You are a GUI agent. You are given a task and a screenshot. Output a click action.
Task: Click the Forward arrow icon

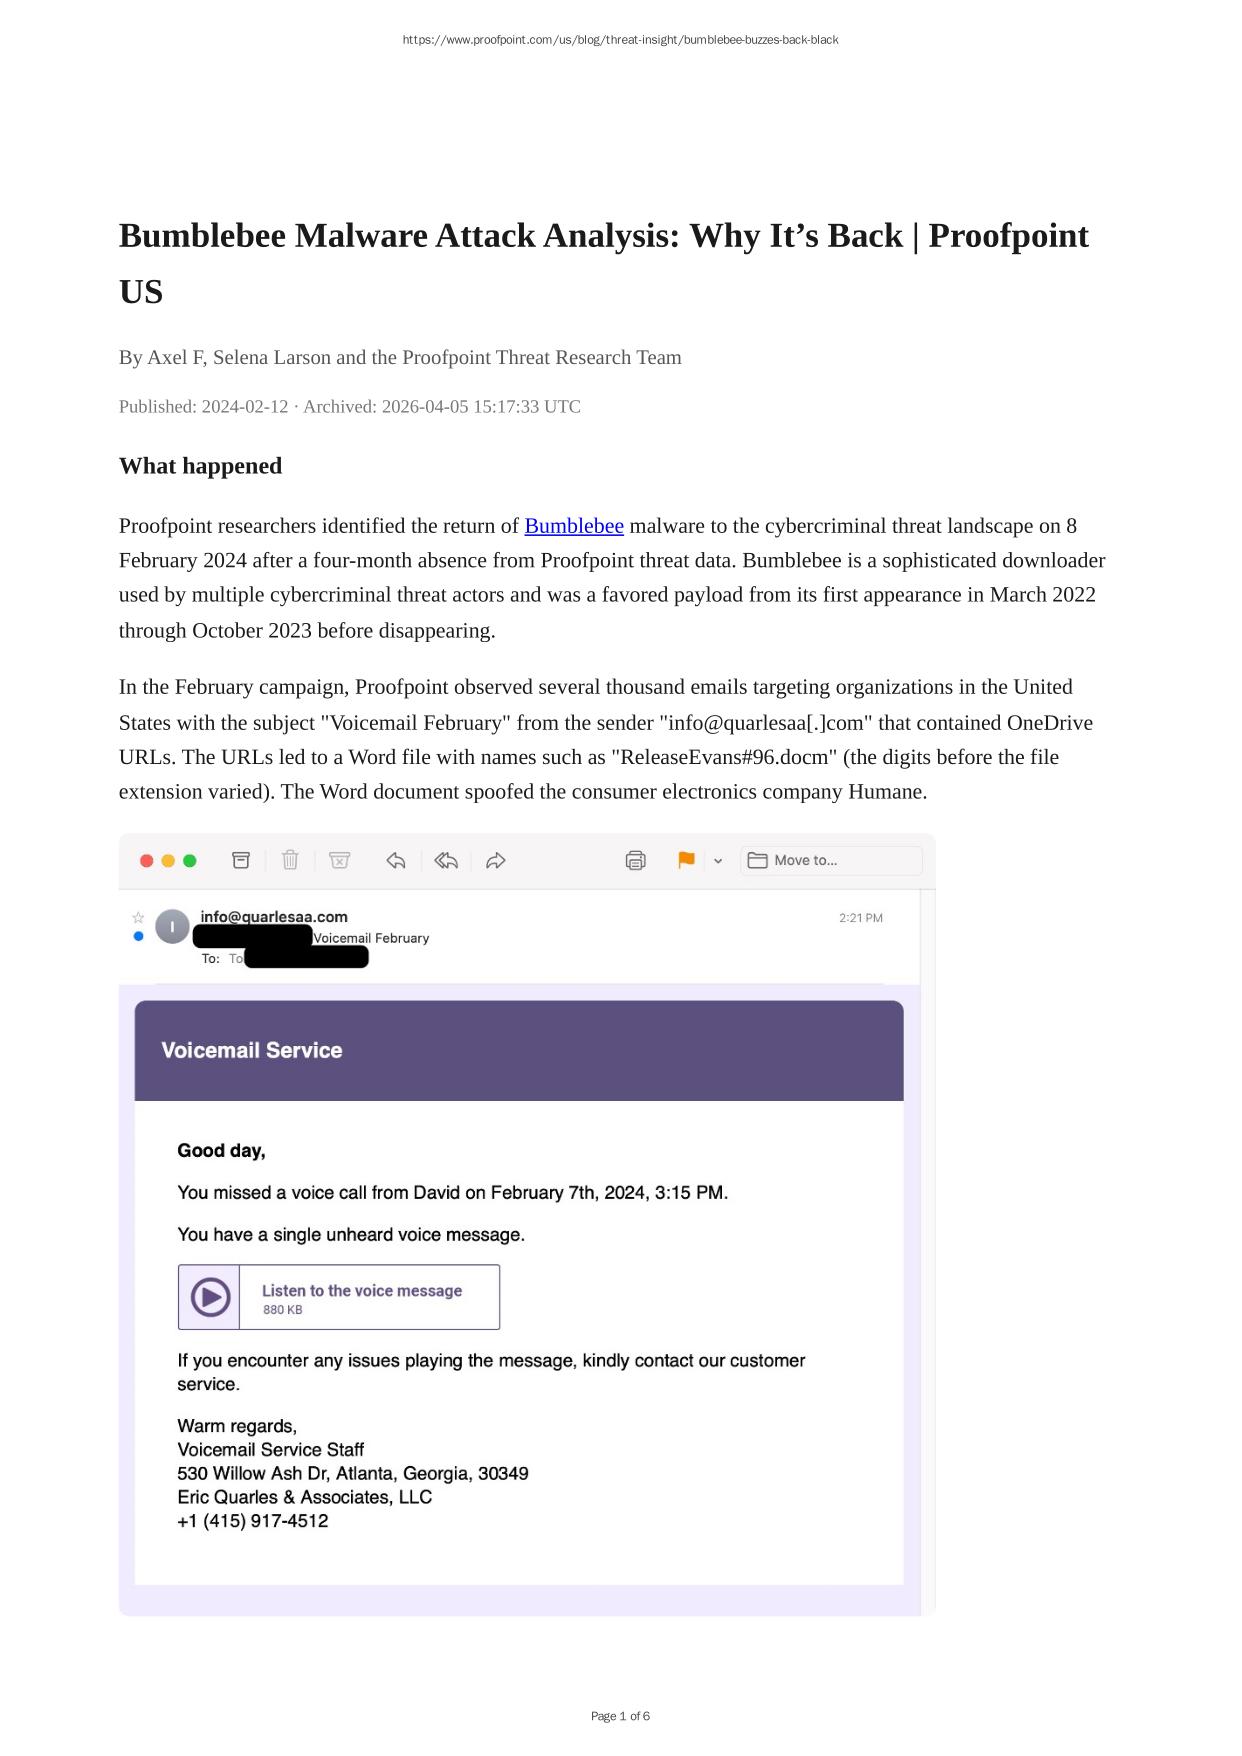(x=496, y=860)
